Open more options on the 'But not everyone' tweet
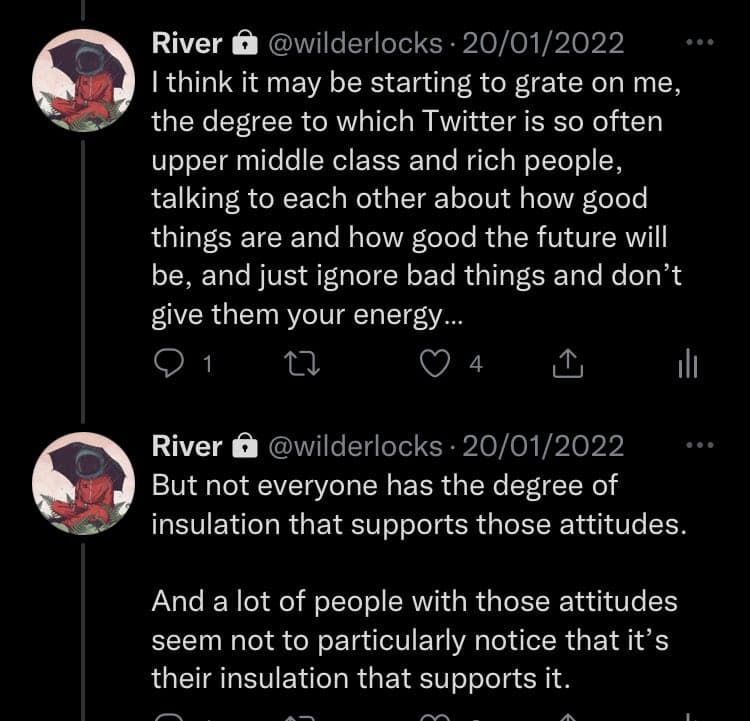 (x=700, y=445)
